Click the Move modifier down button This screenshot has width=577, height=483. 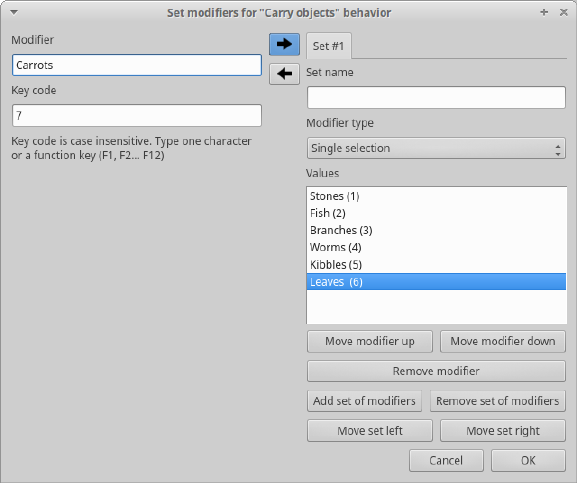[x=503, y=341]
